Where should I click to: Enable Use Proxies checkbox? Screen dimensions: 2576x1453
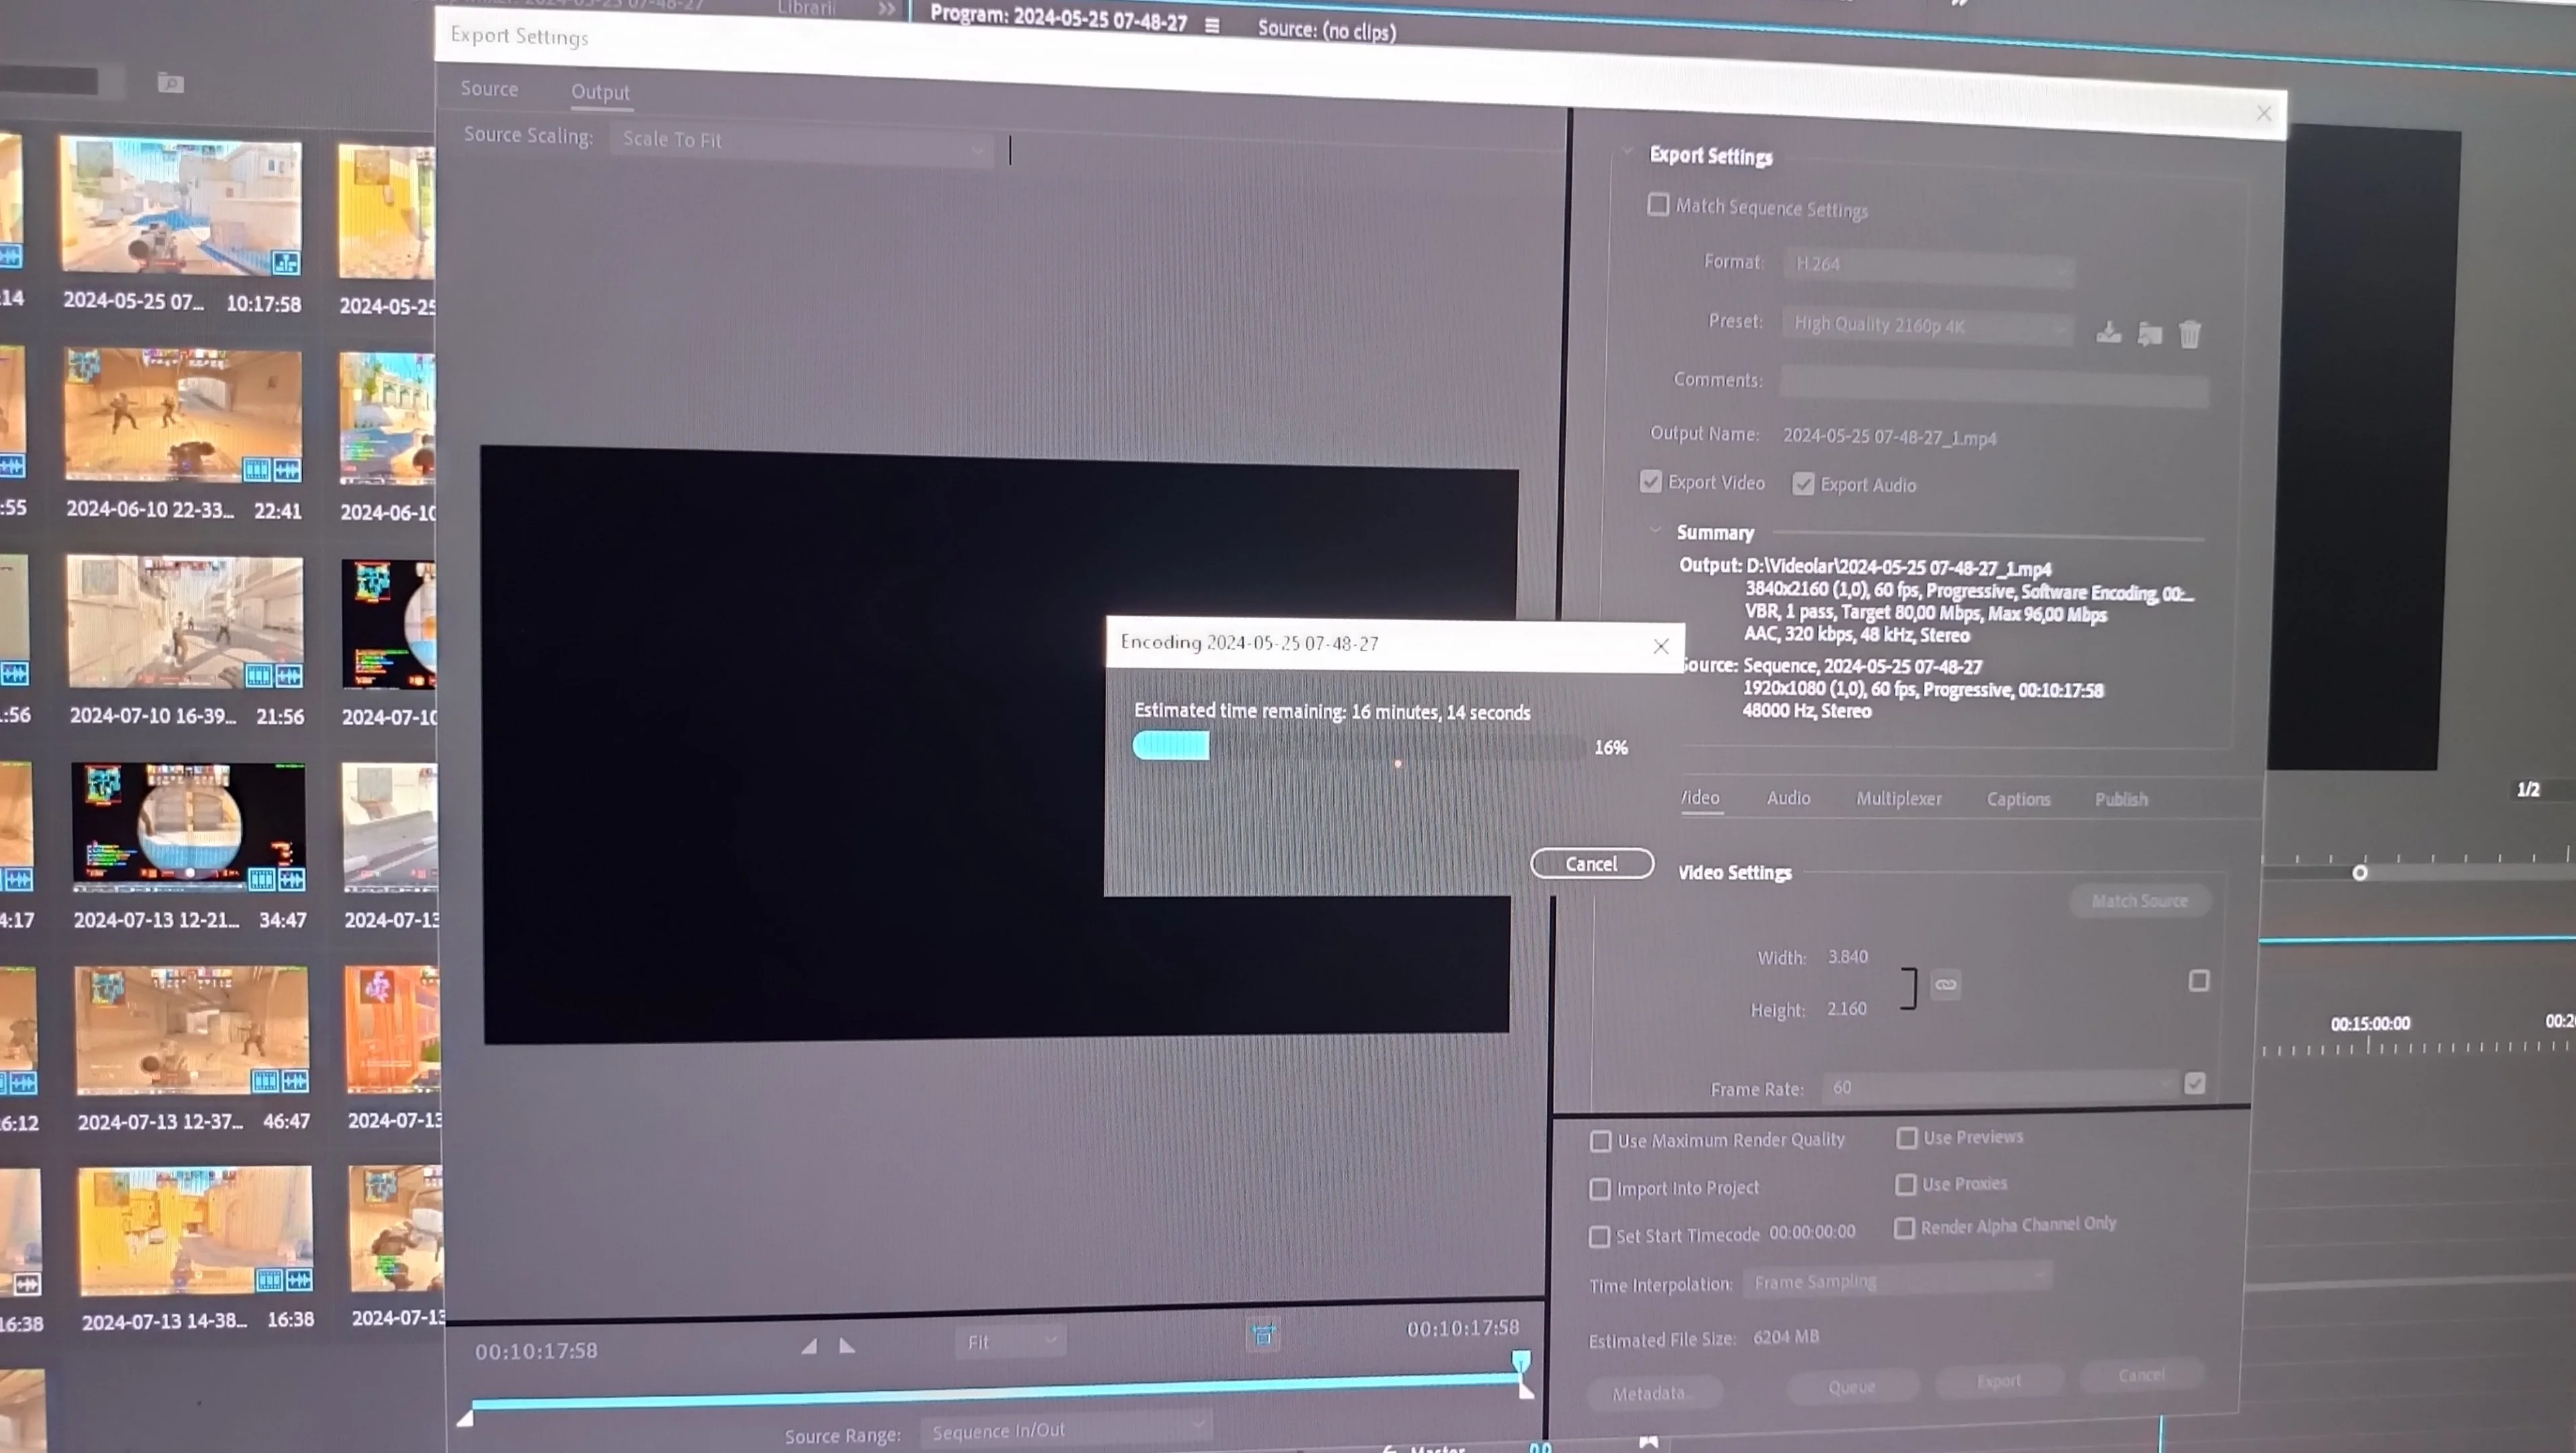[1906, 1185]
